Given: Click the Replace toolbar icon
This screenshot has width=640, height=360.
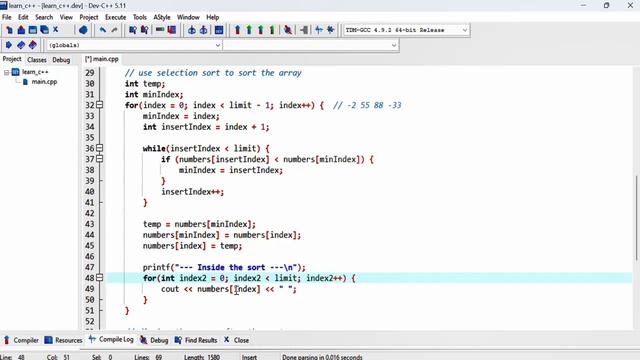Looking at the screenshot, I should 144,30.
